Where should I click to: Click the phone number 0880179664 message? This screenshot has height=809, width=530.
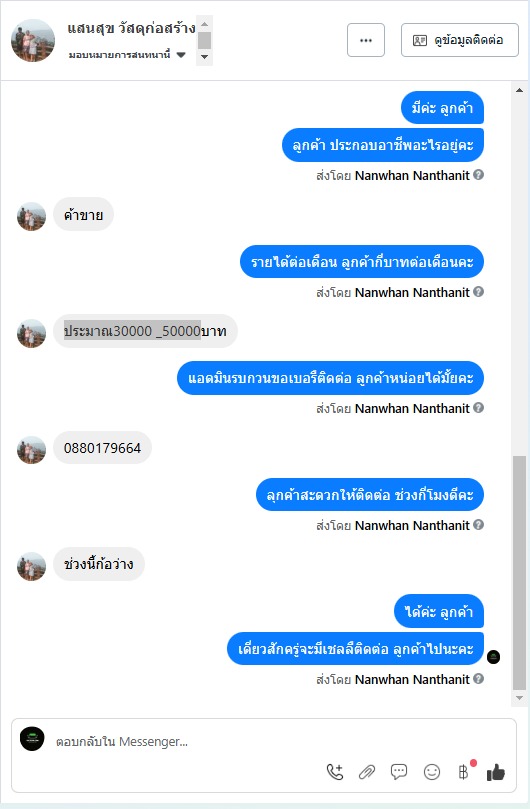[102, 448]
